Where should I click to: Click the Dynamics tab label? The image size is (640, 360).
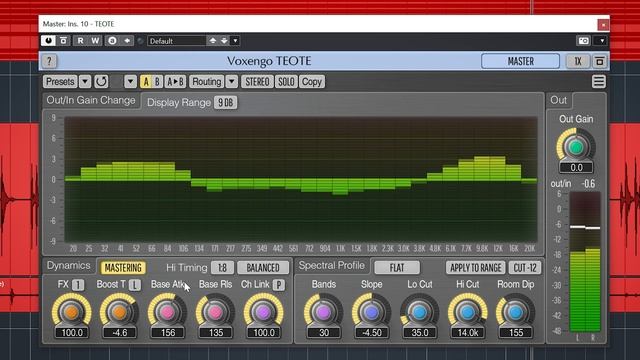click(x=68, y=266)
